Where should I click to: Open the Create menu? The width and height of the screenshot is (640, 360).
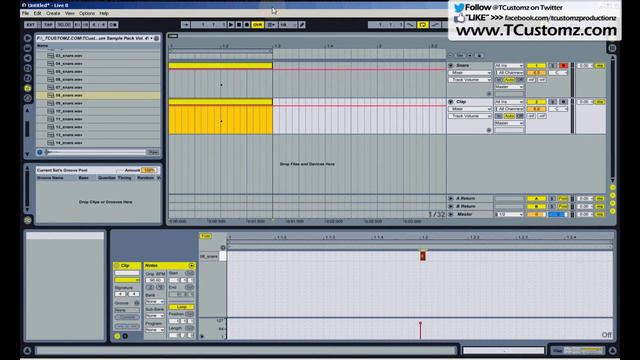tap(53, 13)
